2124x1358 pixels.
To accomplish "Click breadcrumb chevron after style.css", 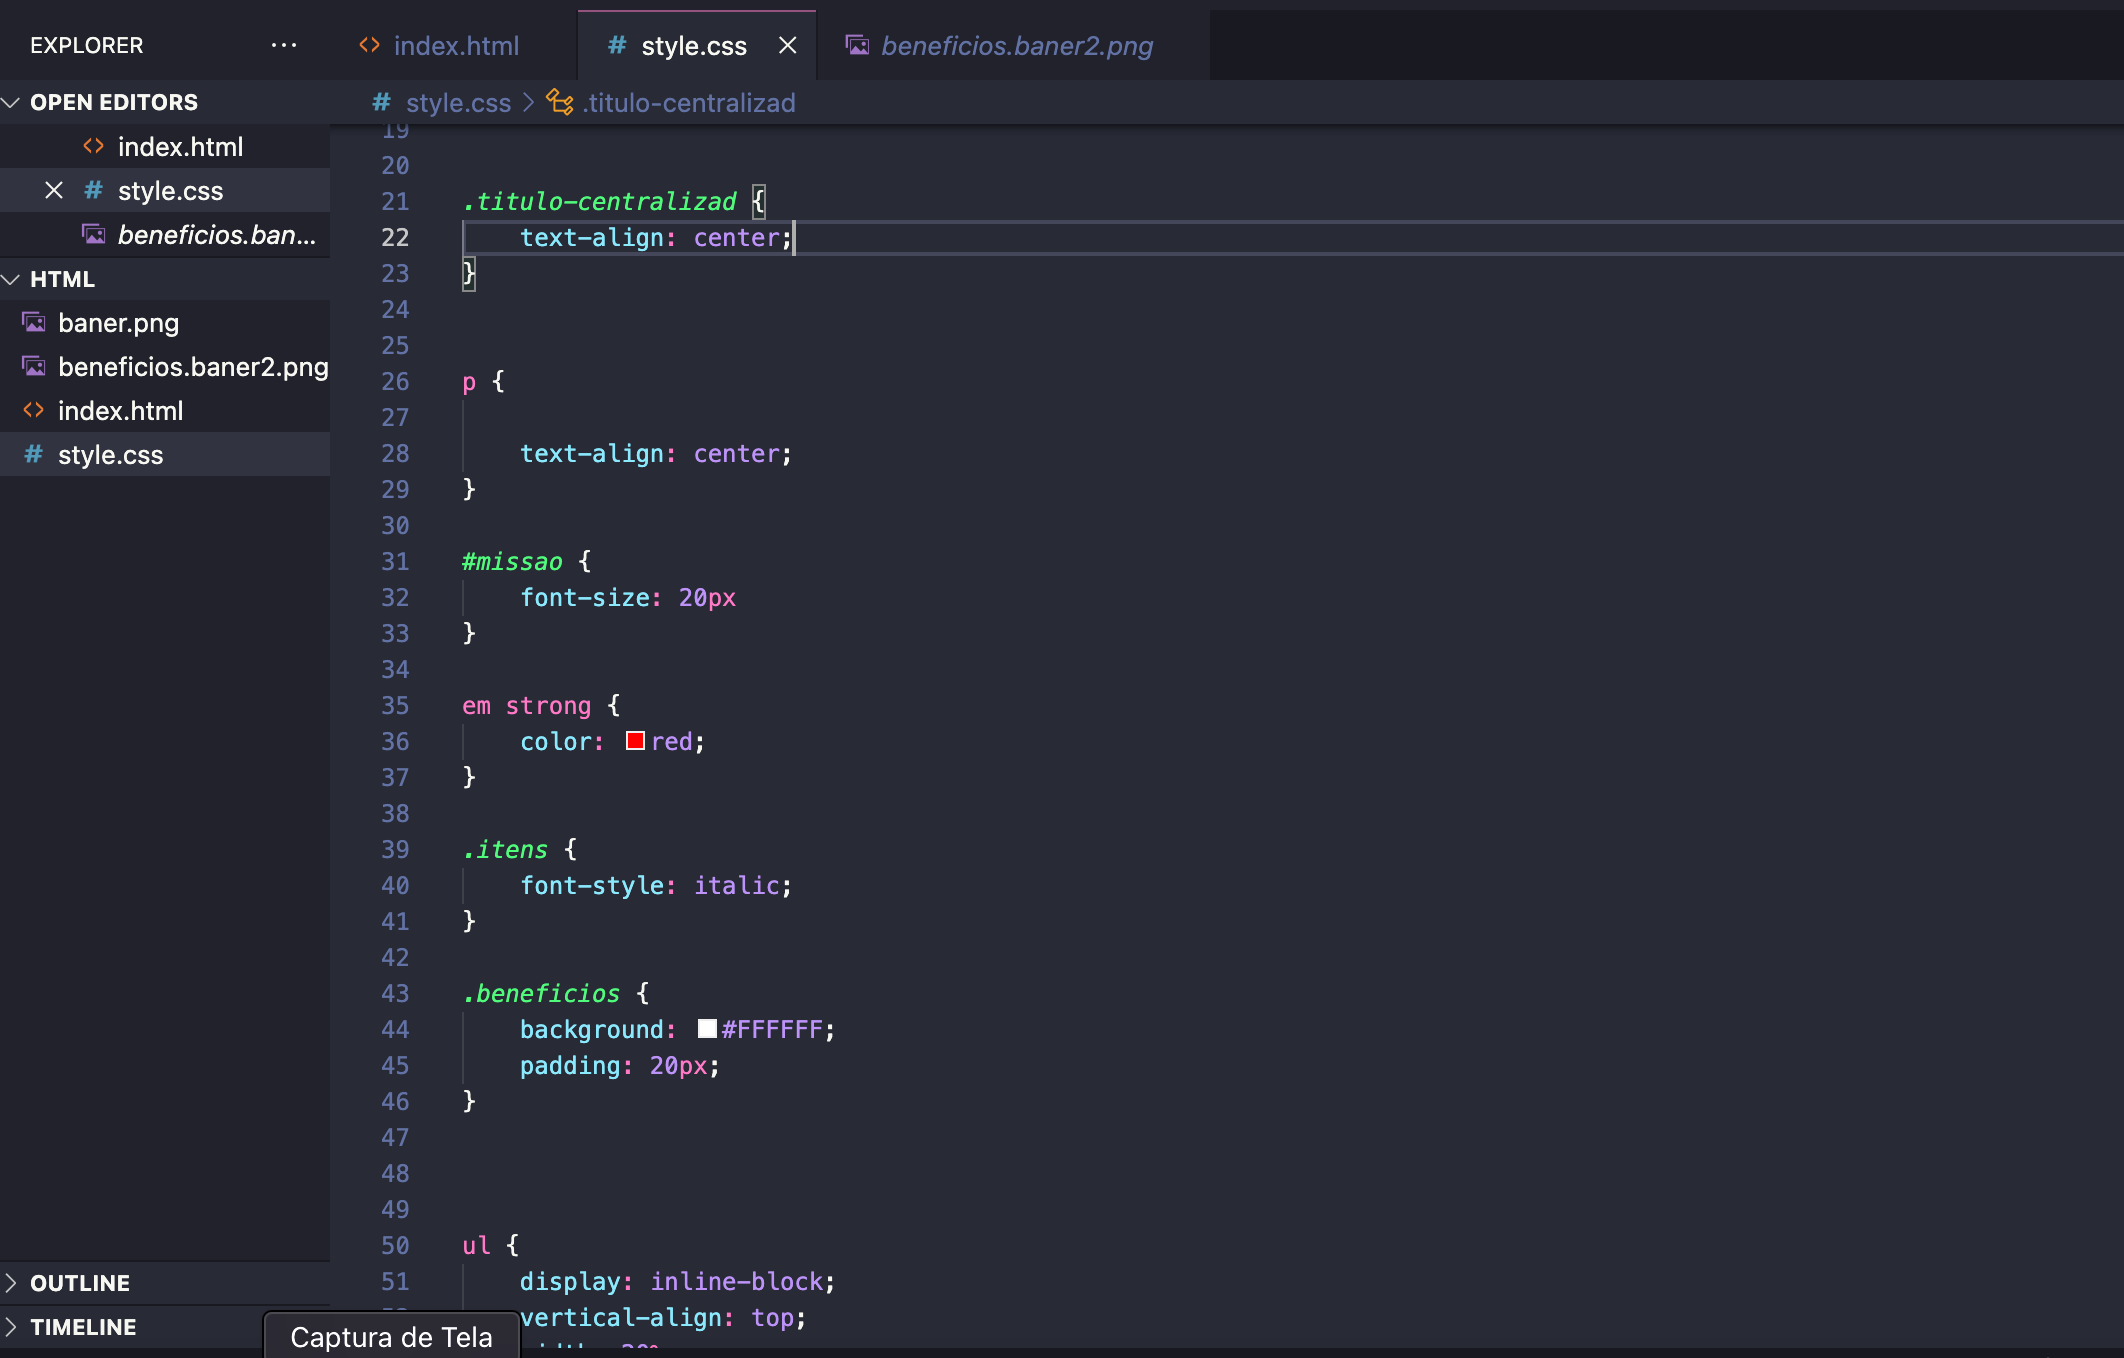I will pyautogui.click(x=528, y=102).
